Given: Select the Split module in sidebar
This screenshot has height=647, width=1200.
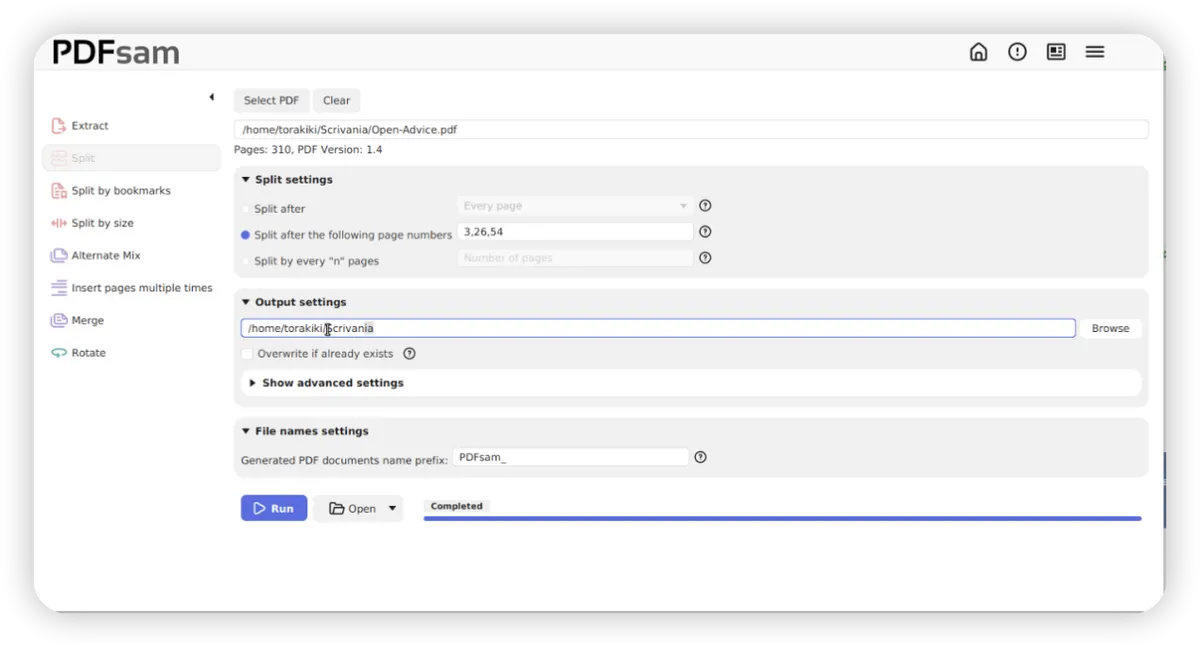Looking at the screenshot, I should point(131,158).
